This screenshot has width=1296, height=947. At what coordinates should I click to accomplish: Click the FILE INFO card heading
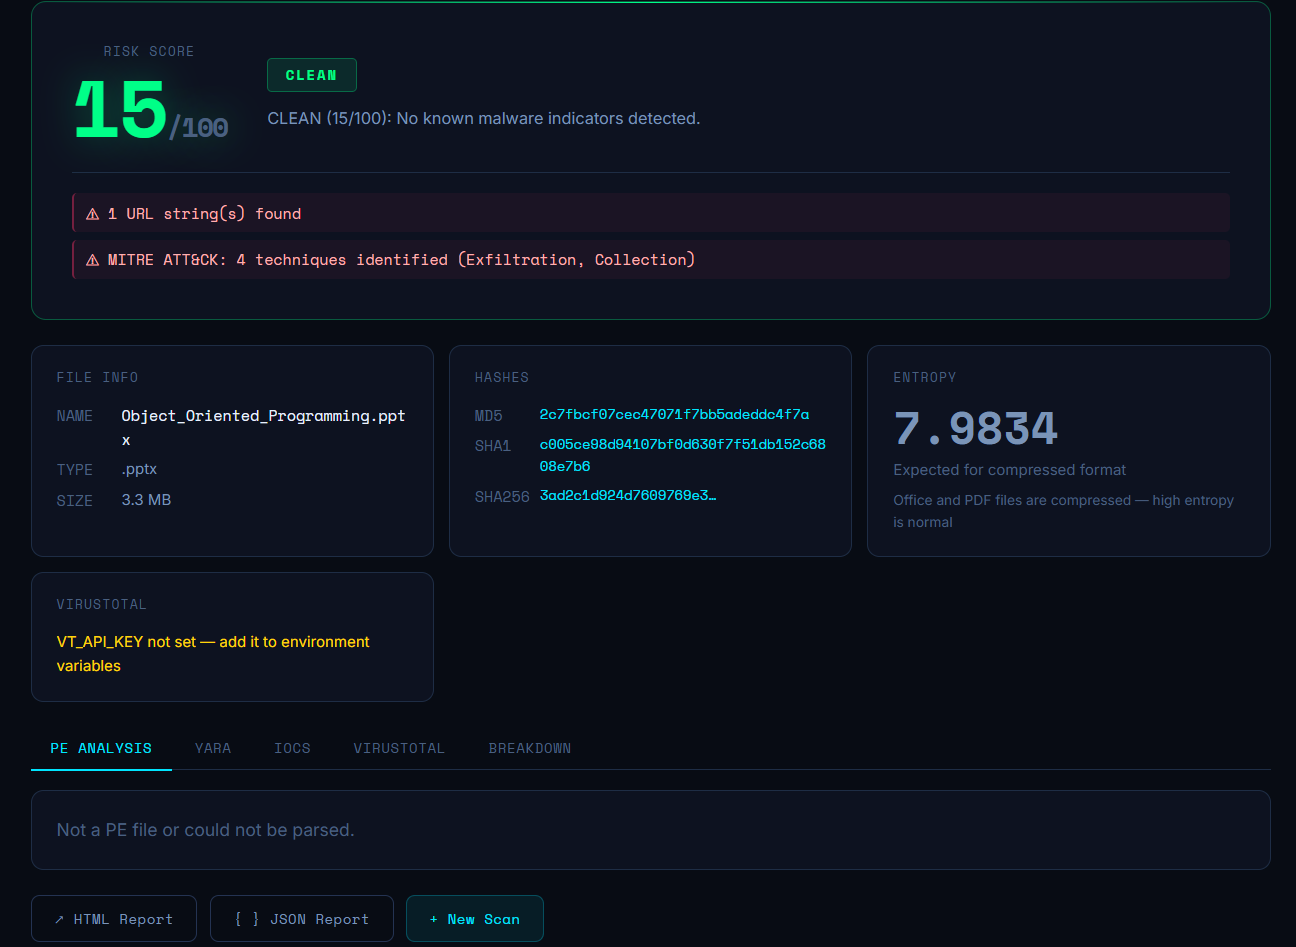point(97,377)
